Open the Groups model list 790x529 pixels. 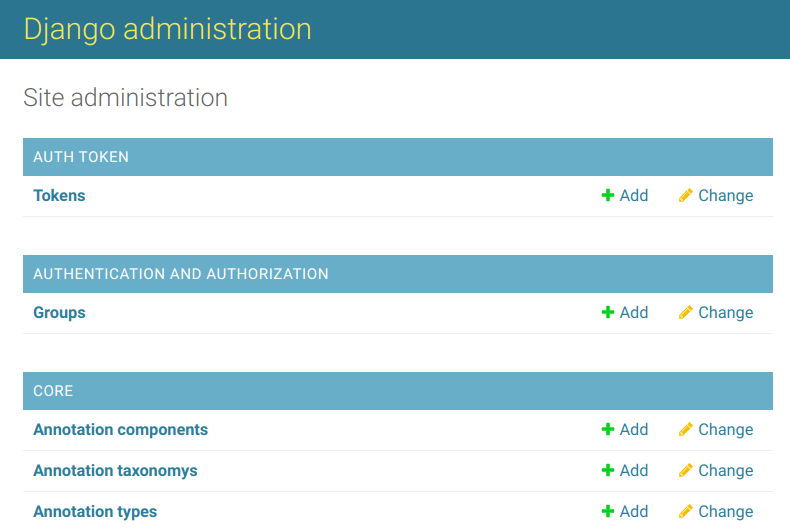click(x=59, y=313)
